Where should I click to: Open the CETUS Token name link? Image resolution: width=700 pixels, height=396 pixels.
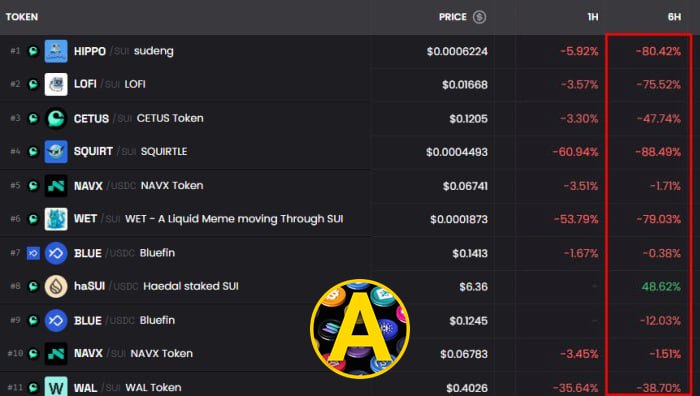click(x=170, y=118)
